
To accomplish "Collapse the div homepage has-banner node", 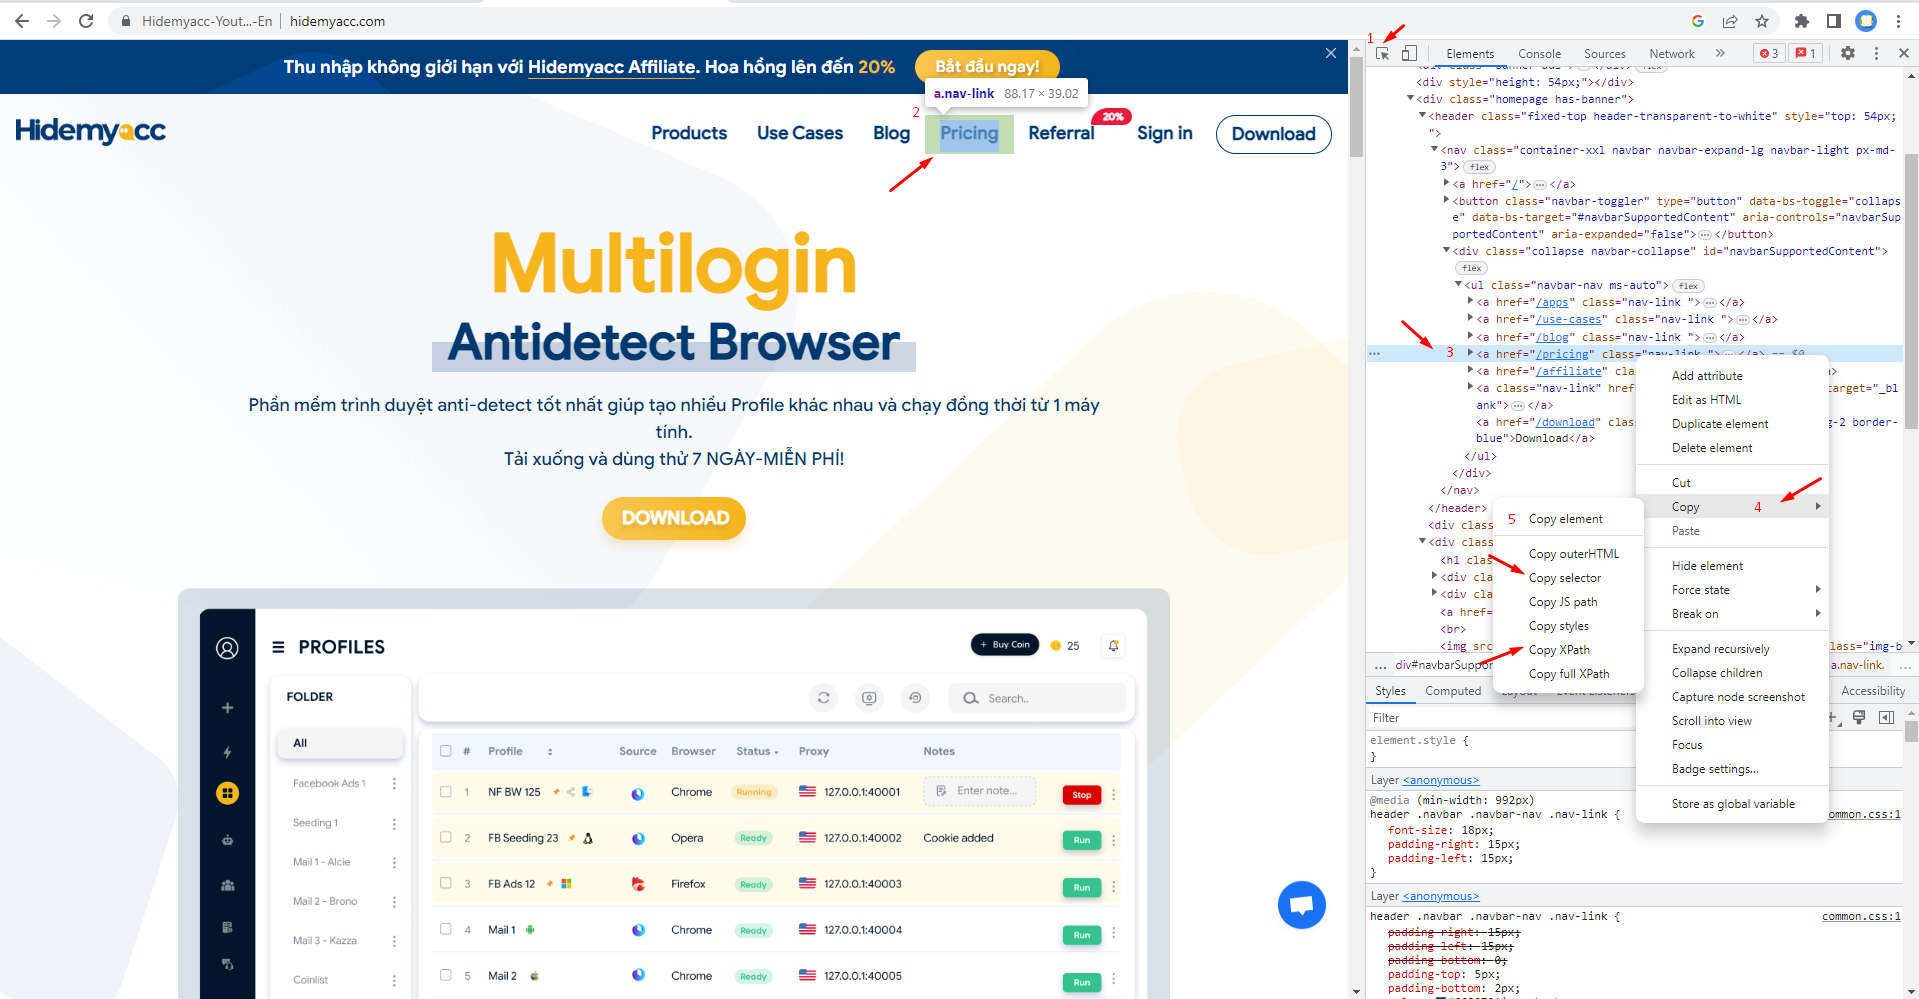I will click(x=1411, y=98).
